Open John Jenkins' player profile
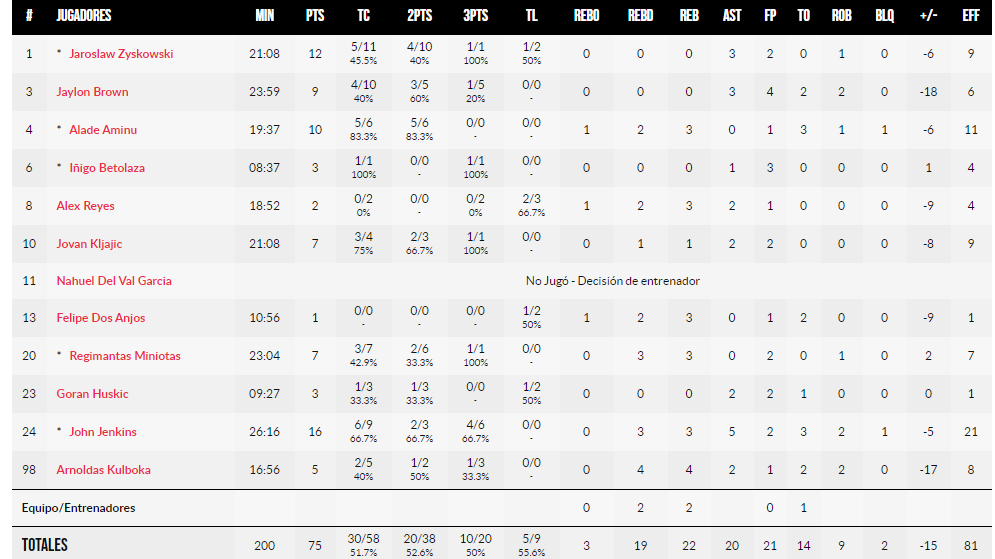Image resolution: width=995 pixels, height=559 pixels. [x=103, y=432]
